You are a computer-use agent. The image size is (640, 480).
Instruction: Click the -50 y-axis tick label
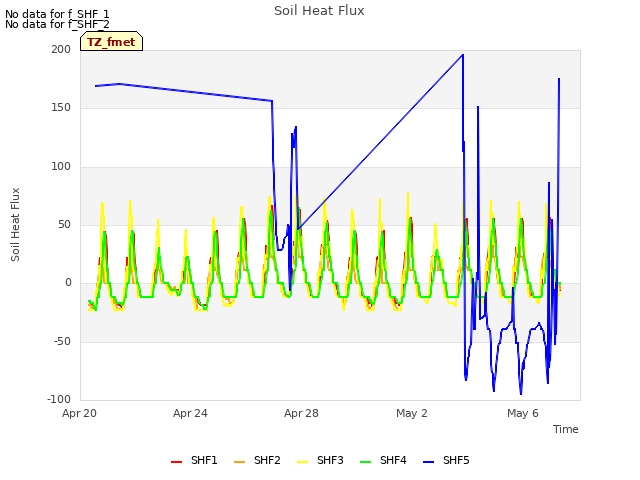[62, 342]
